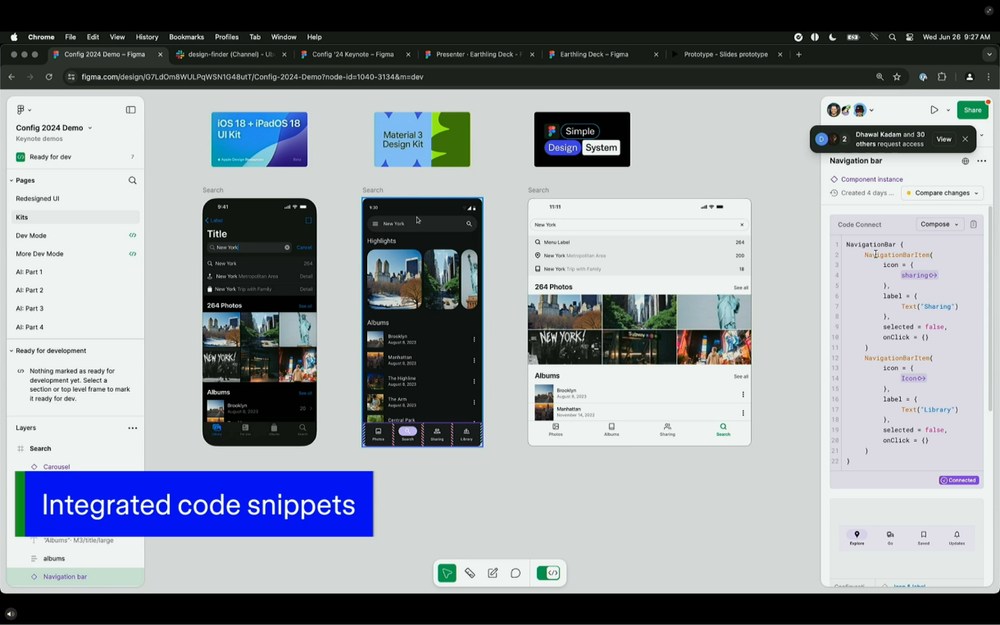This screenshot has height=625, width=1000.
Task: Click the present play icon beside Share
Action: coord(935,110)
